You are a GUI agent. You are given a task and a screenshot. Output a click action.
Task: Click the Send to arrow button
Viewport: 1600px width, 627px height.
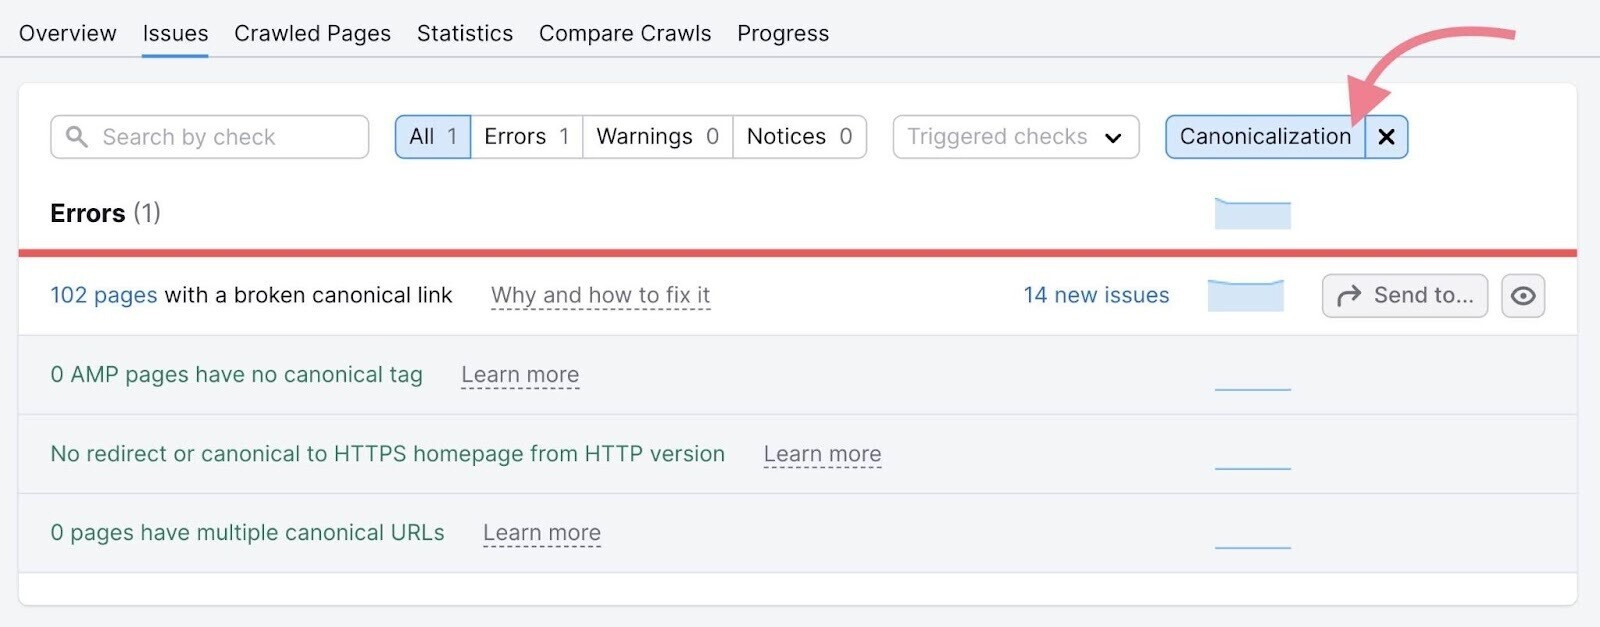click(x=1404, y=296)
